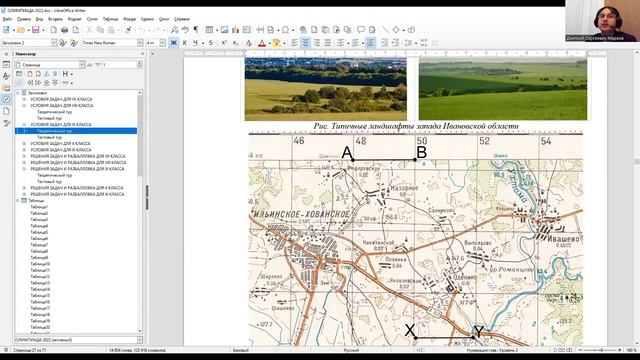Toggle Bold formatting button
The height and width of the screenshot is (360, 640).
click(x=173, y=42)
